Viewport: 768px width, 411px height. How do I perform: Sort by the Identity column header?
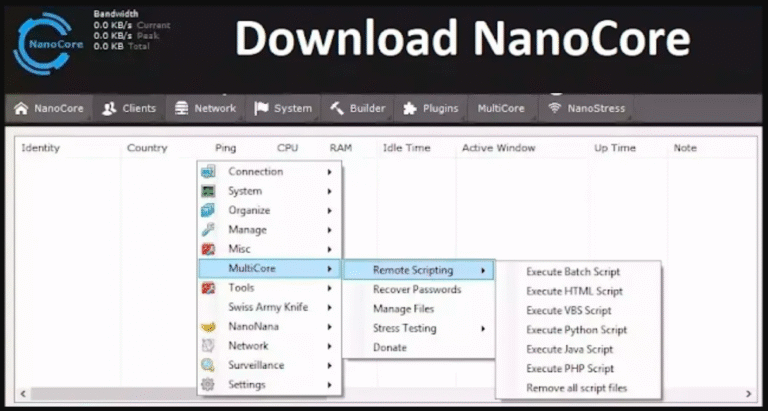click(41, 148)
